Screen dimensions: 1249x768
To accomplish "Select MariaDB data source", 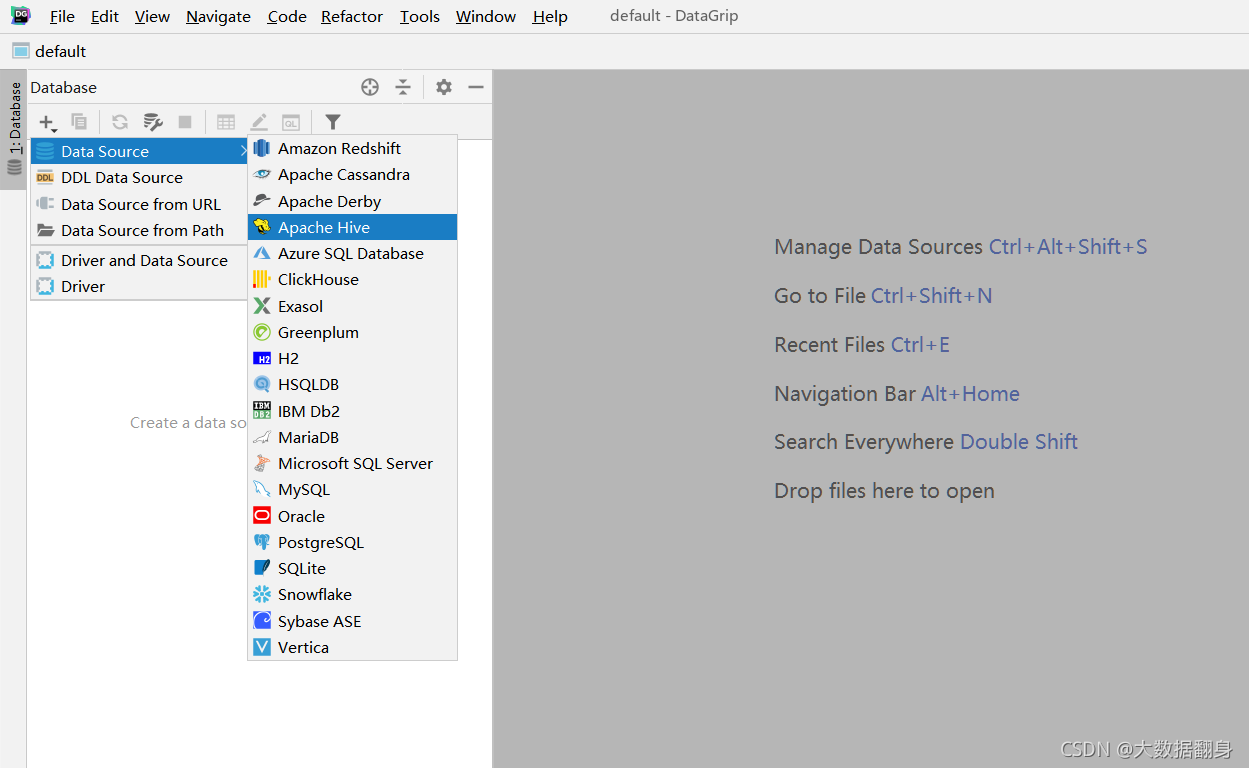I will [x=352, y=437].
